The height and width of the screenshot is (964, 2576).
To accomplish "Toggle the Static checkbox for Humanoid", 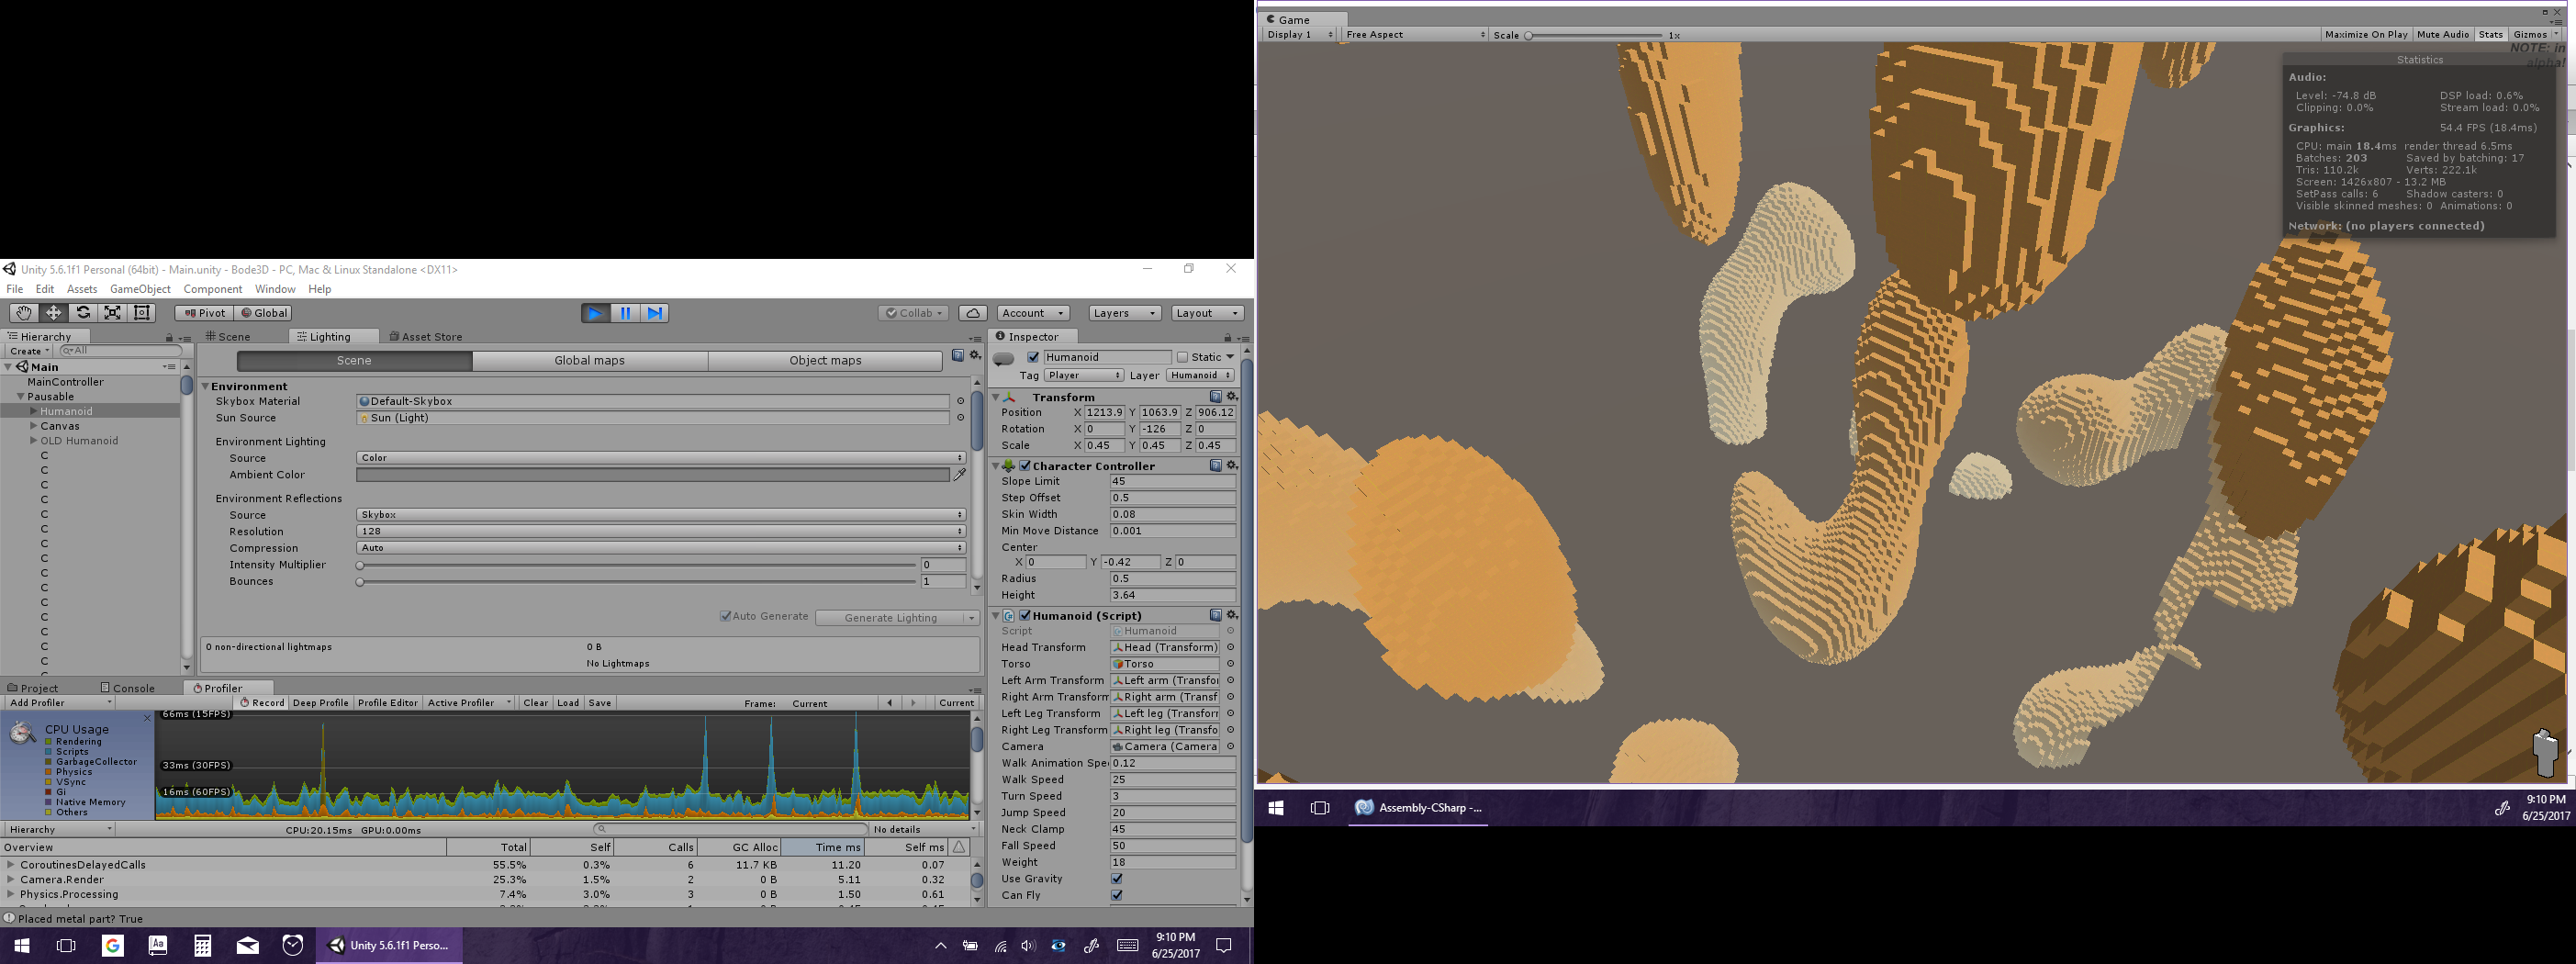I will pos(1183,357).
